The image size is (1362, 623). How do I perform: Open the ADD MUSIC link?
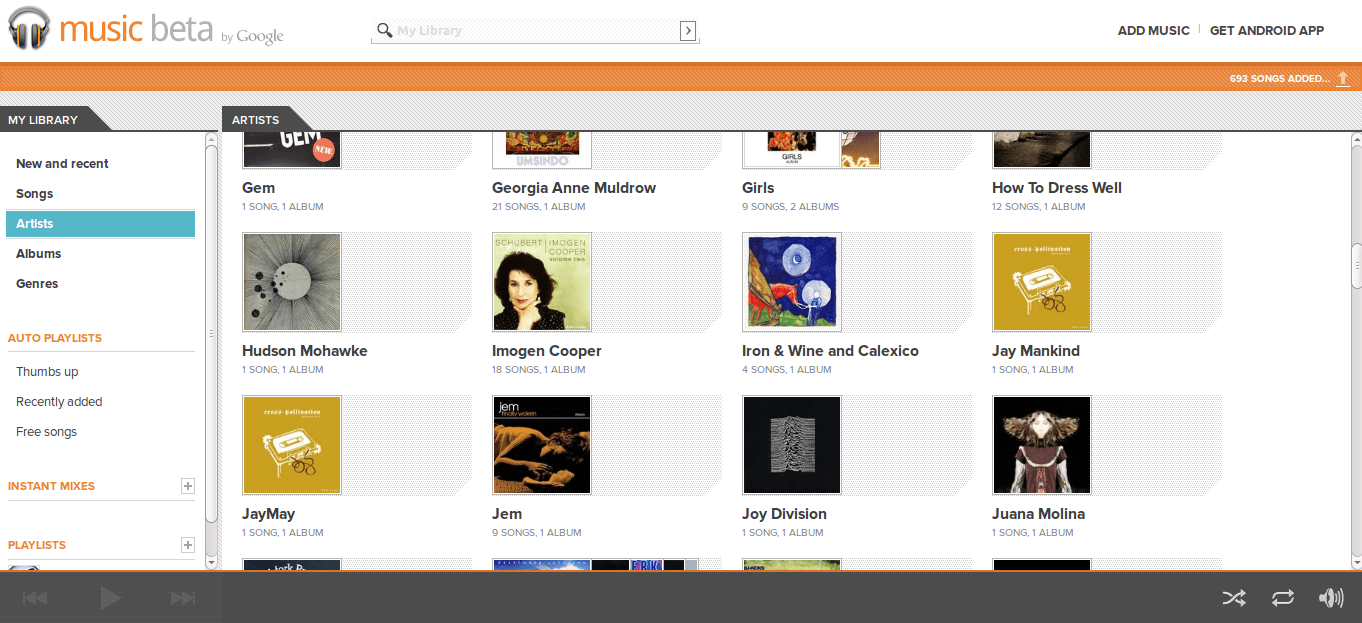pos(1153,31)
